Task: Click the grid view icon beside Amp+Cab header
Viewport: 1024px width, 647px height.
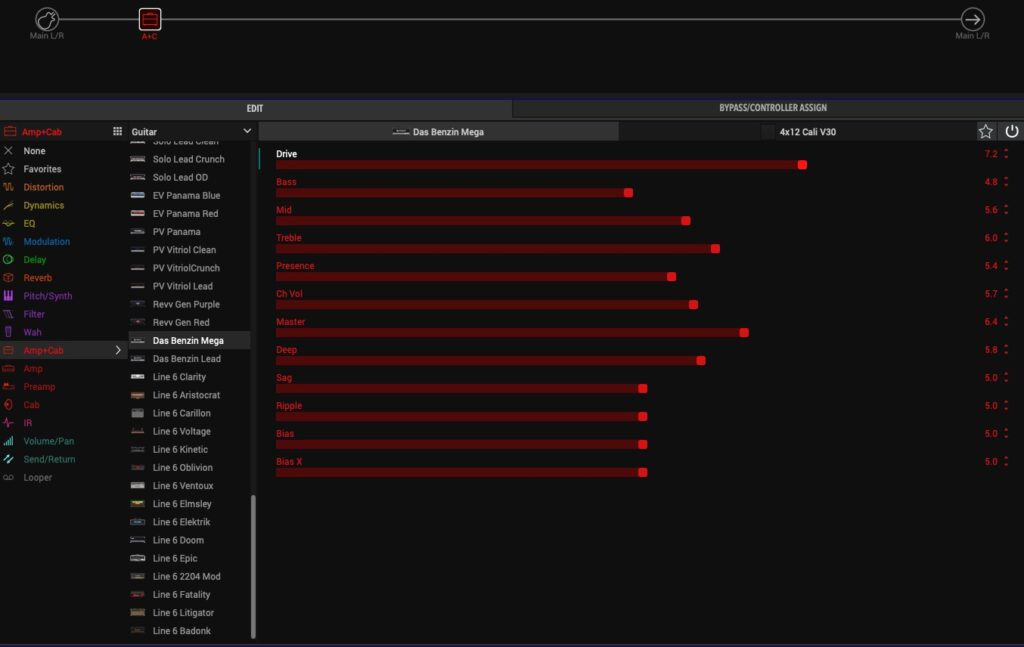Action: [x=117, y=131]
